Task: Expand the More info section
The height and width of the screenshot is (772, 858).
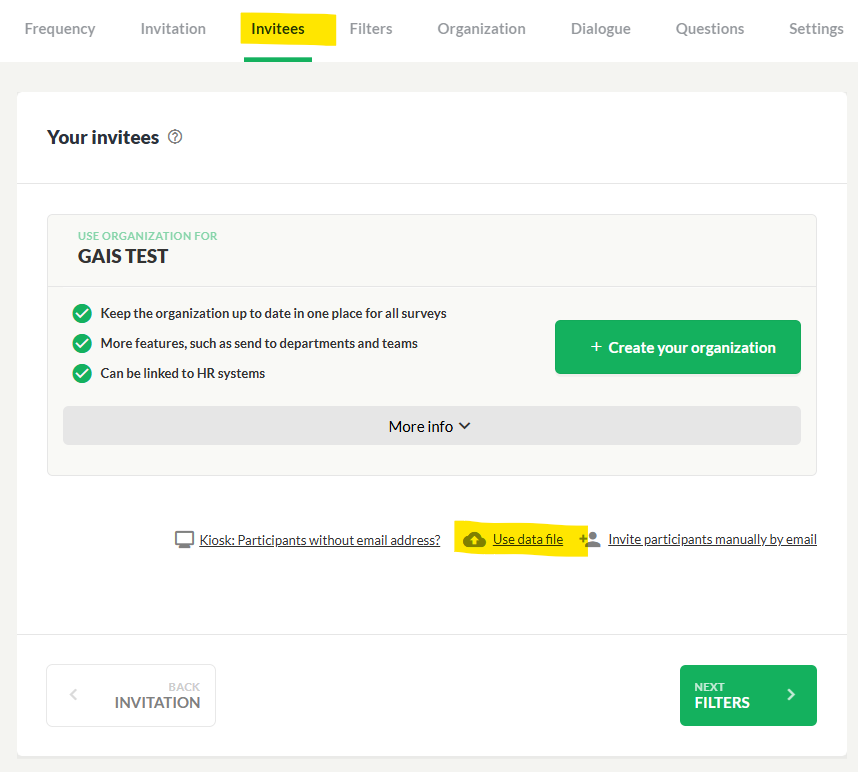Action: point(432,426)
